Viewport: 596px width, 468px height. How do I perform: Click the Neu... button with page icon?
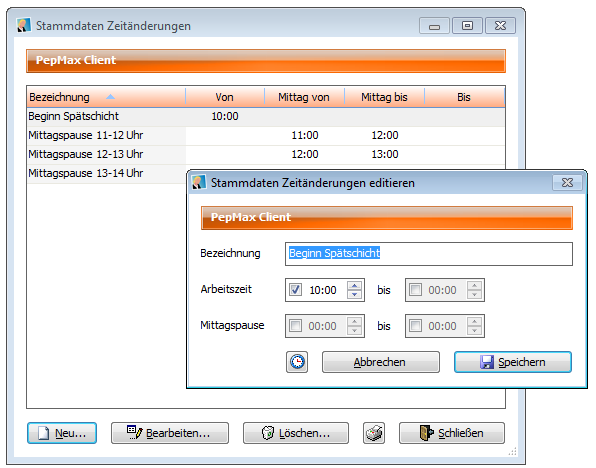coord(62,433)
